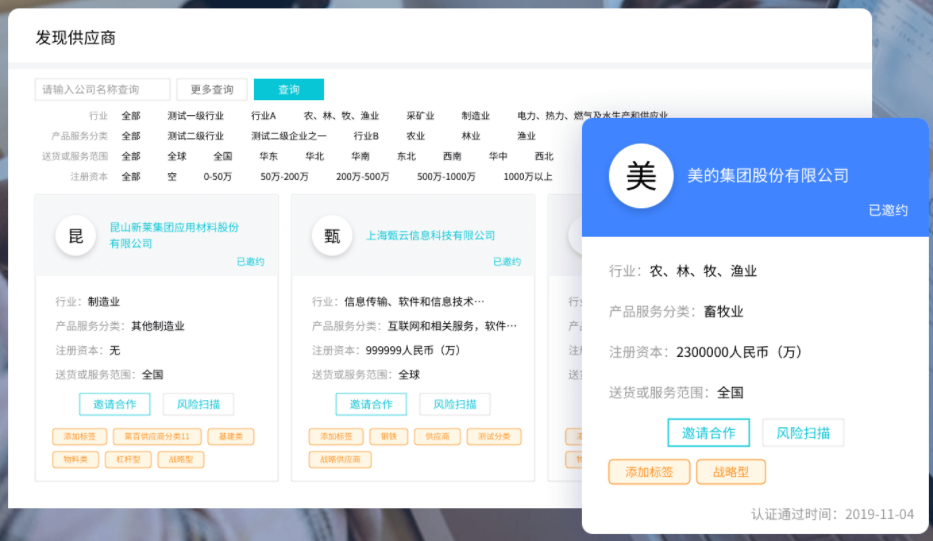Image resolution: width=933 pixels, height=541 pixels.
Task: Focus the company name search field
Action: pos(102,89)
